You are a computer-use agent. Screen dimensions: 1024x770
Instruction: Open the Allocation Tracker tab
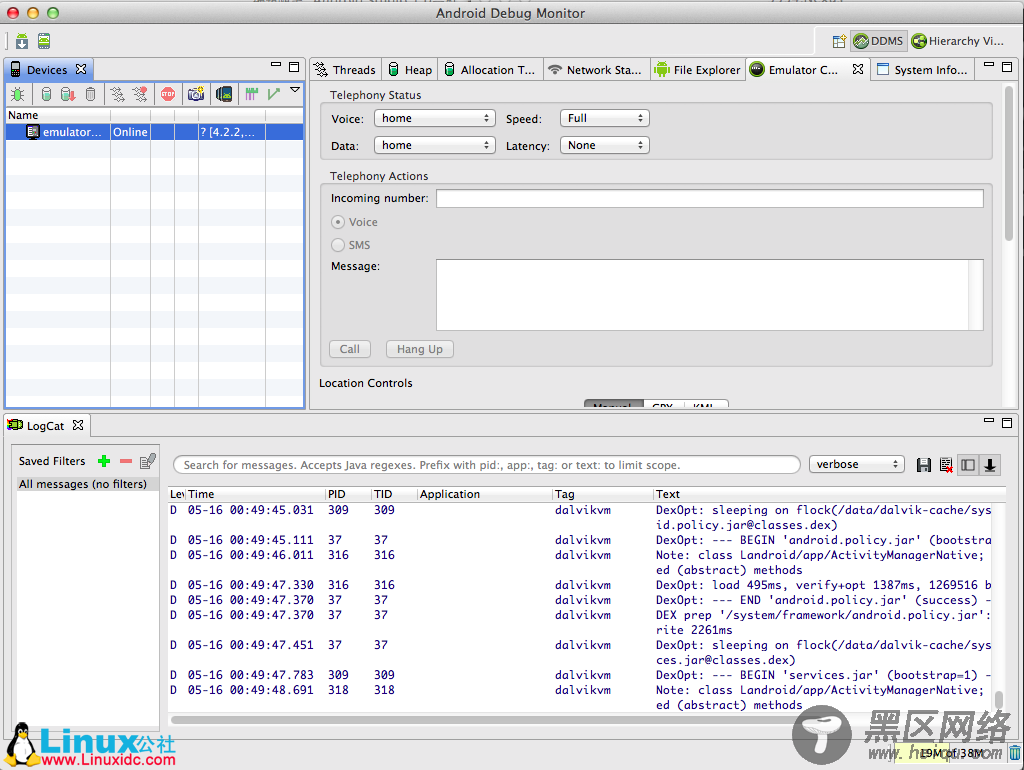490,70
